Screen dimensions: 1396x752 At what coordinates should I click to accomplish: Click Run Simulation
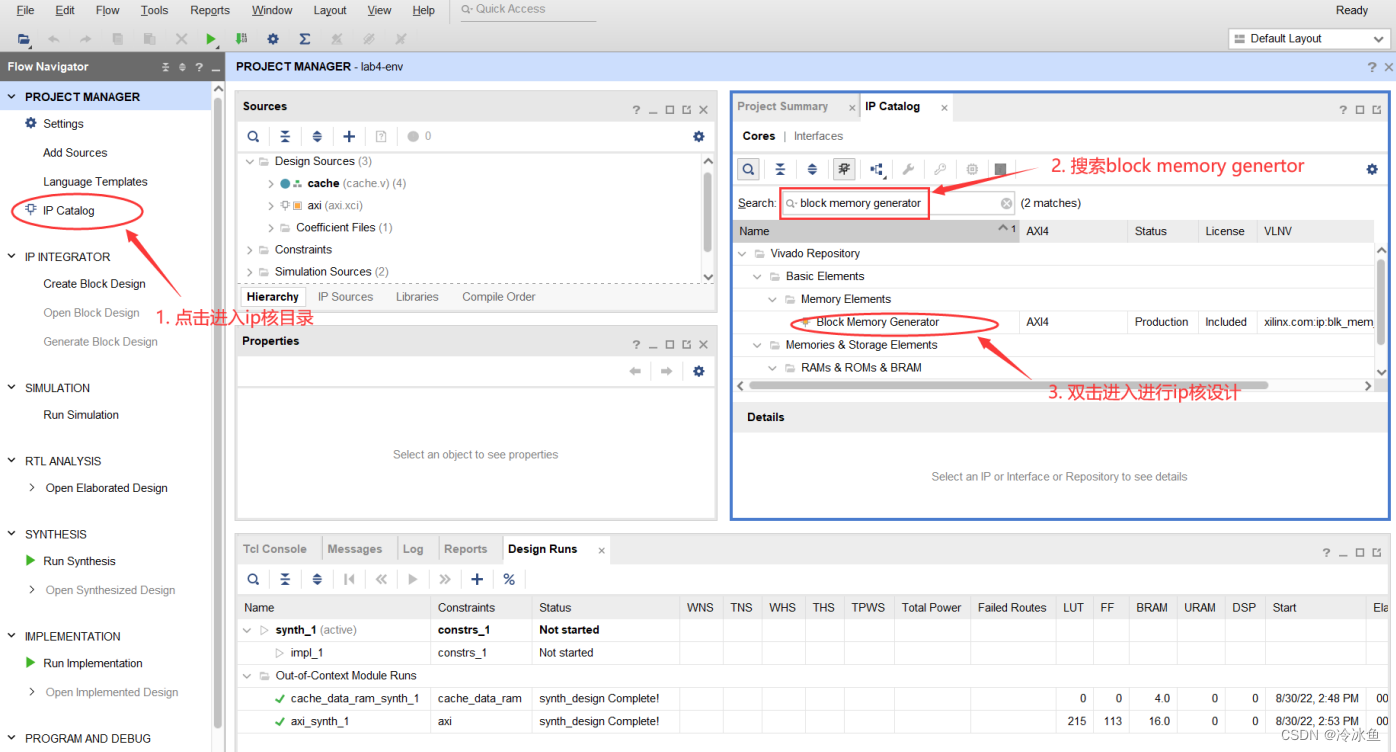click(x=81, y=415)
